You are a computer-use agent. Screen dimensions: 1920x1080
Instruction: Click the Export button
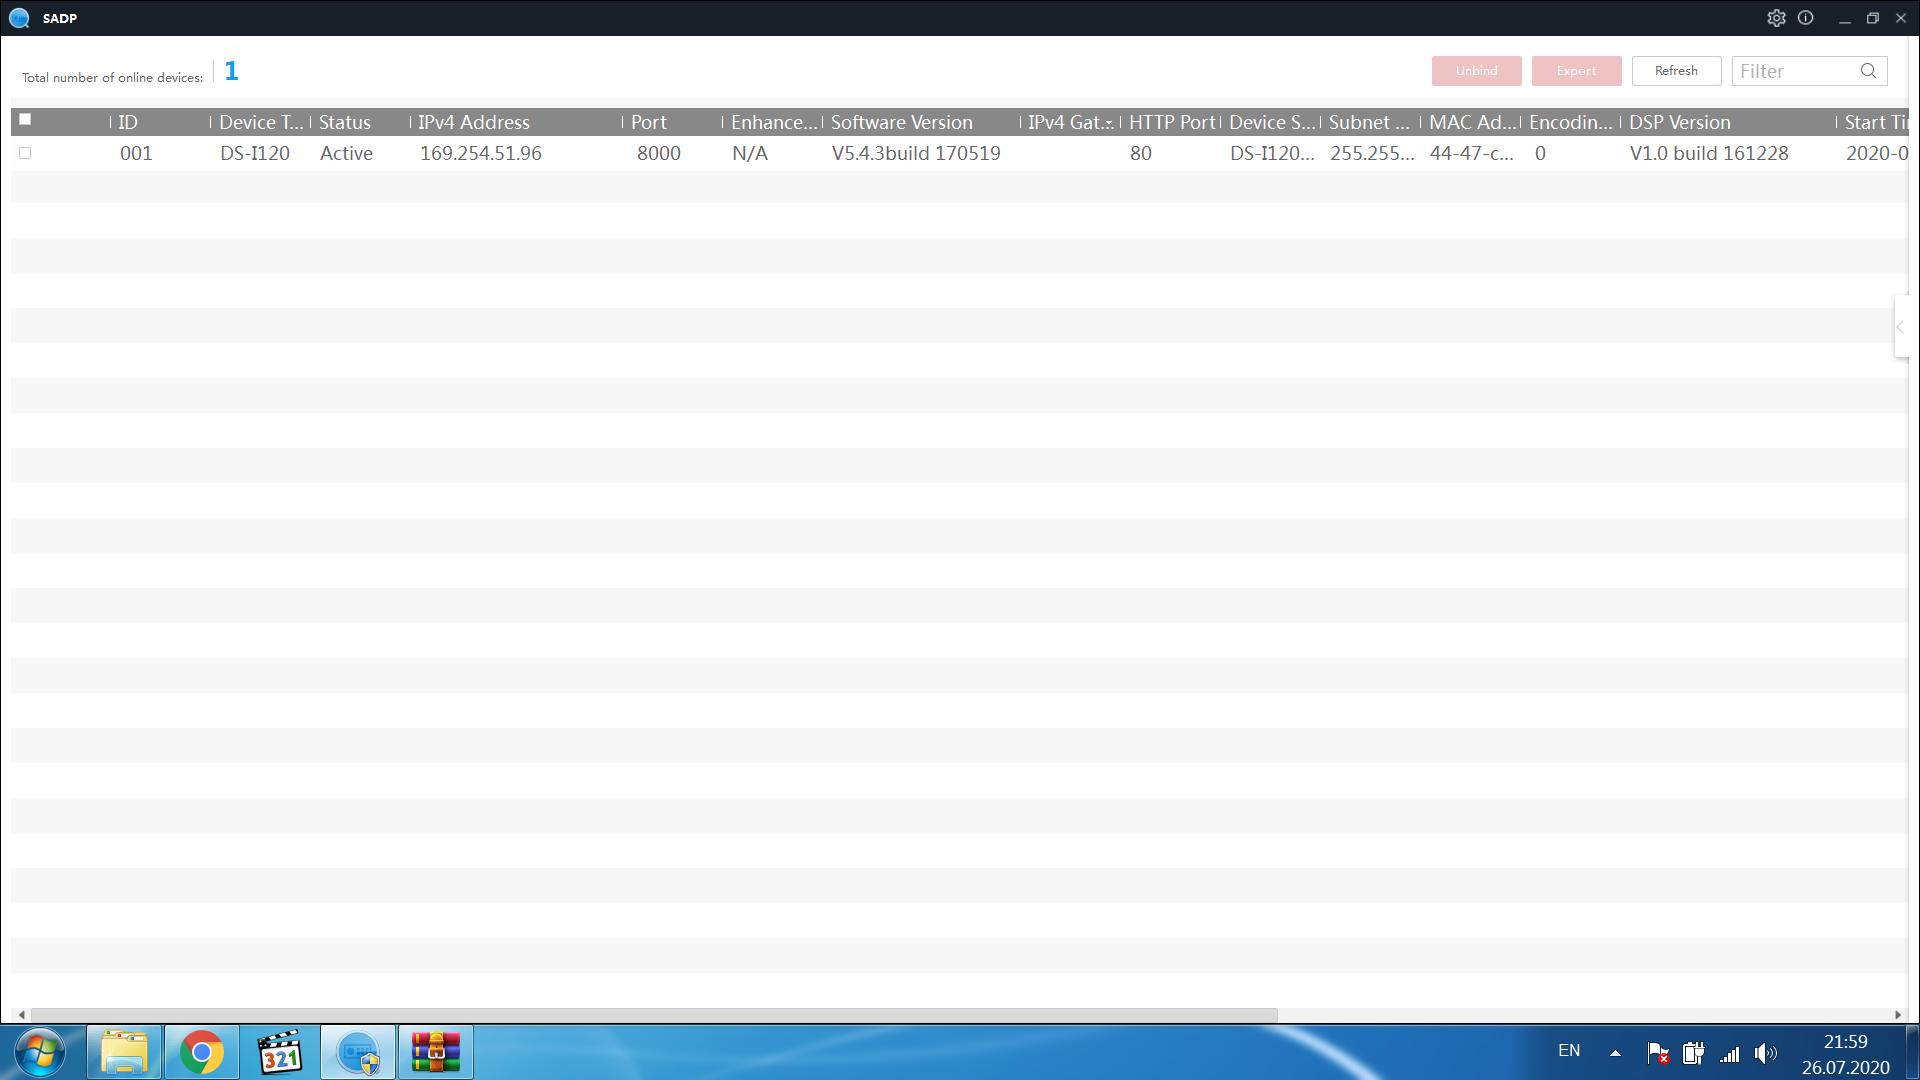[x=1576, y=71]
